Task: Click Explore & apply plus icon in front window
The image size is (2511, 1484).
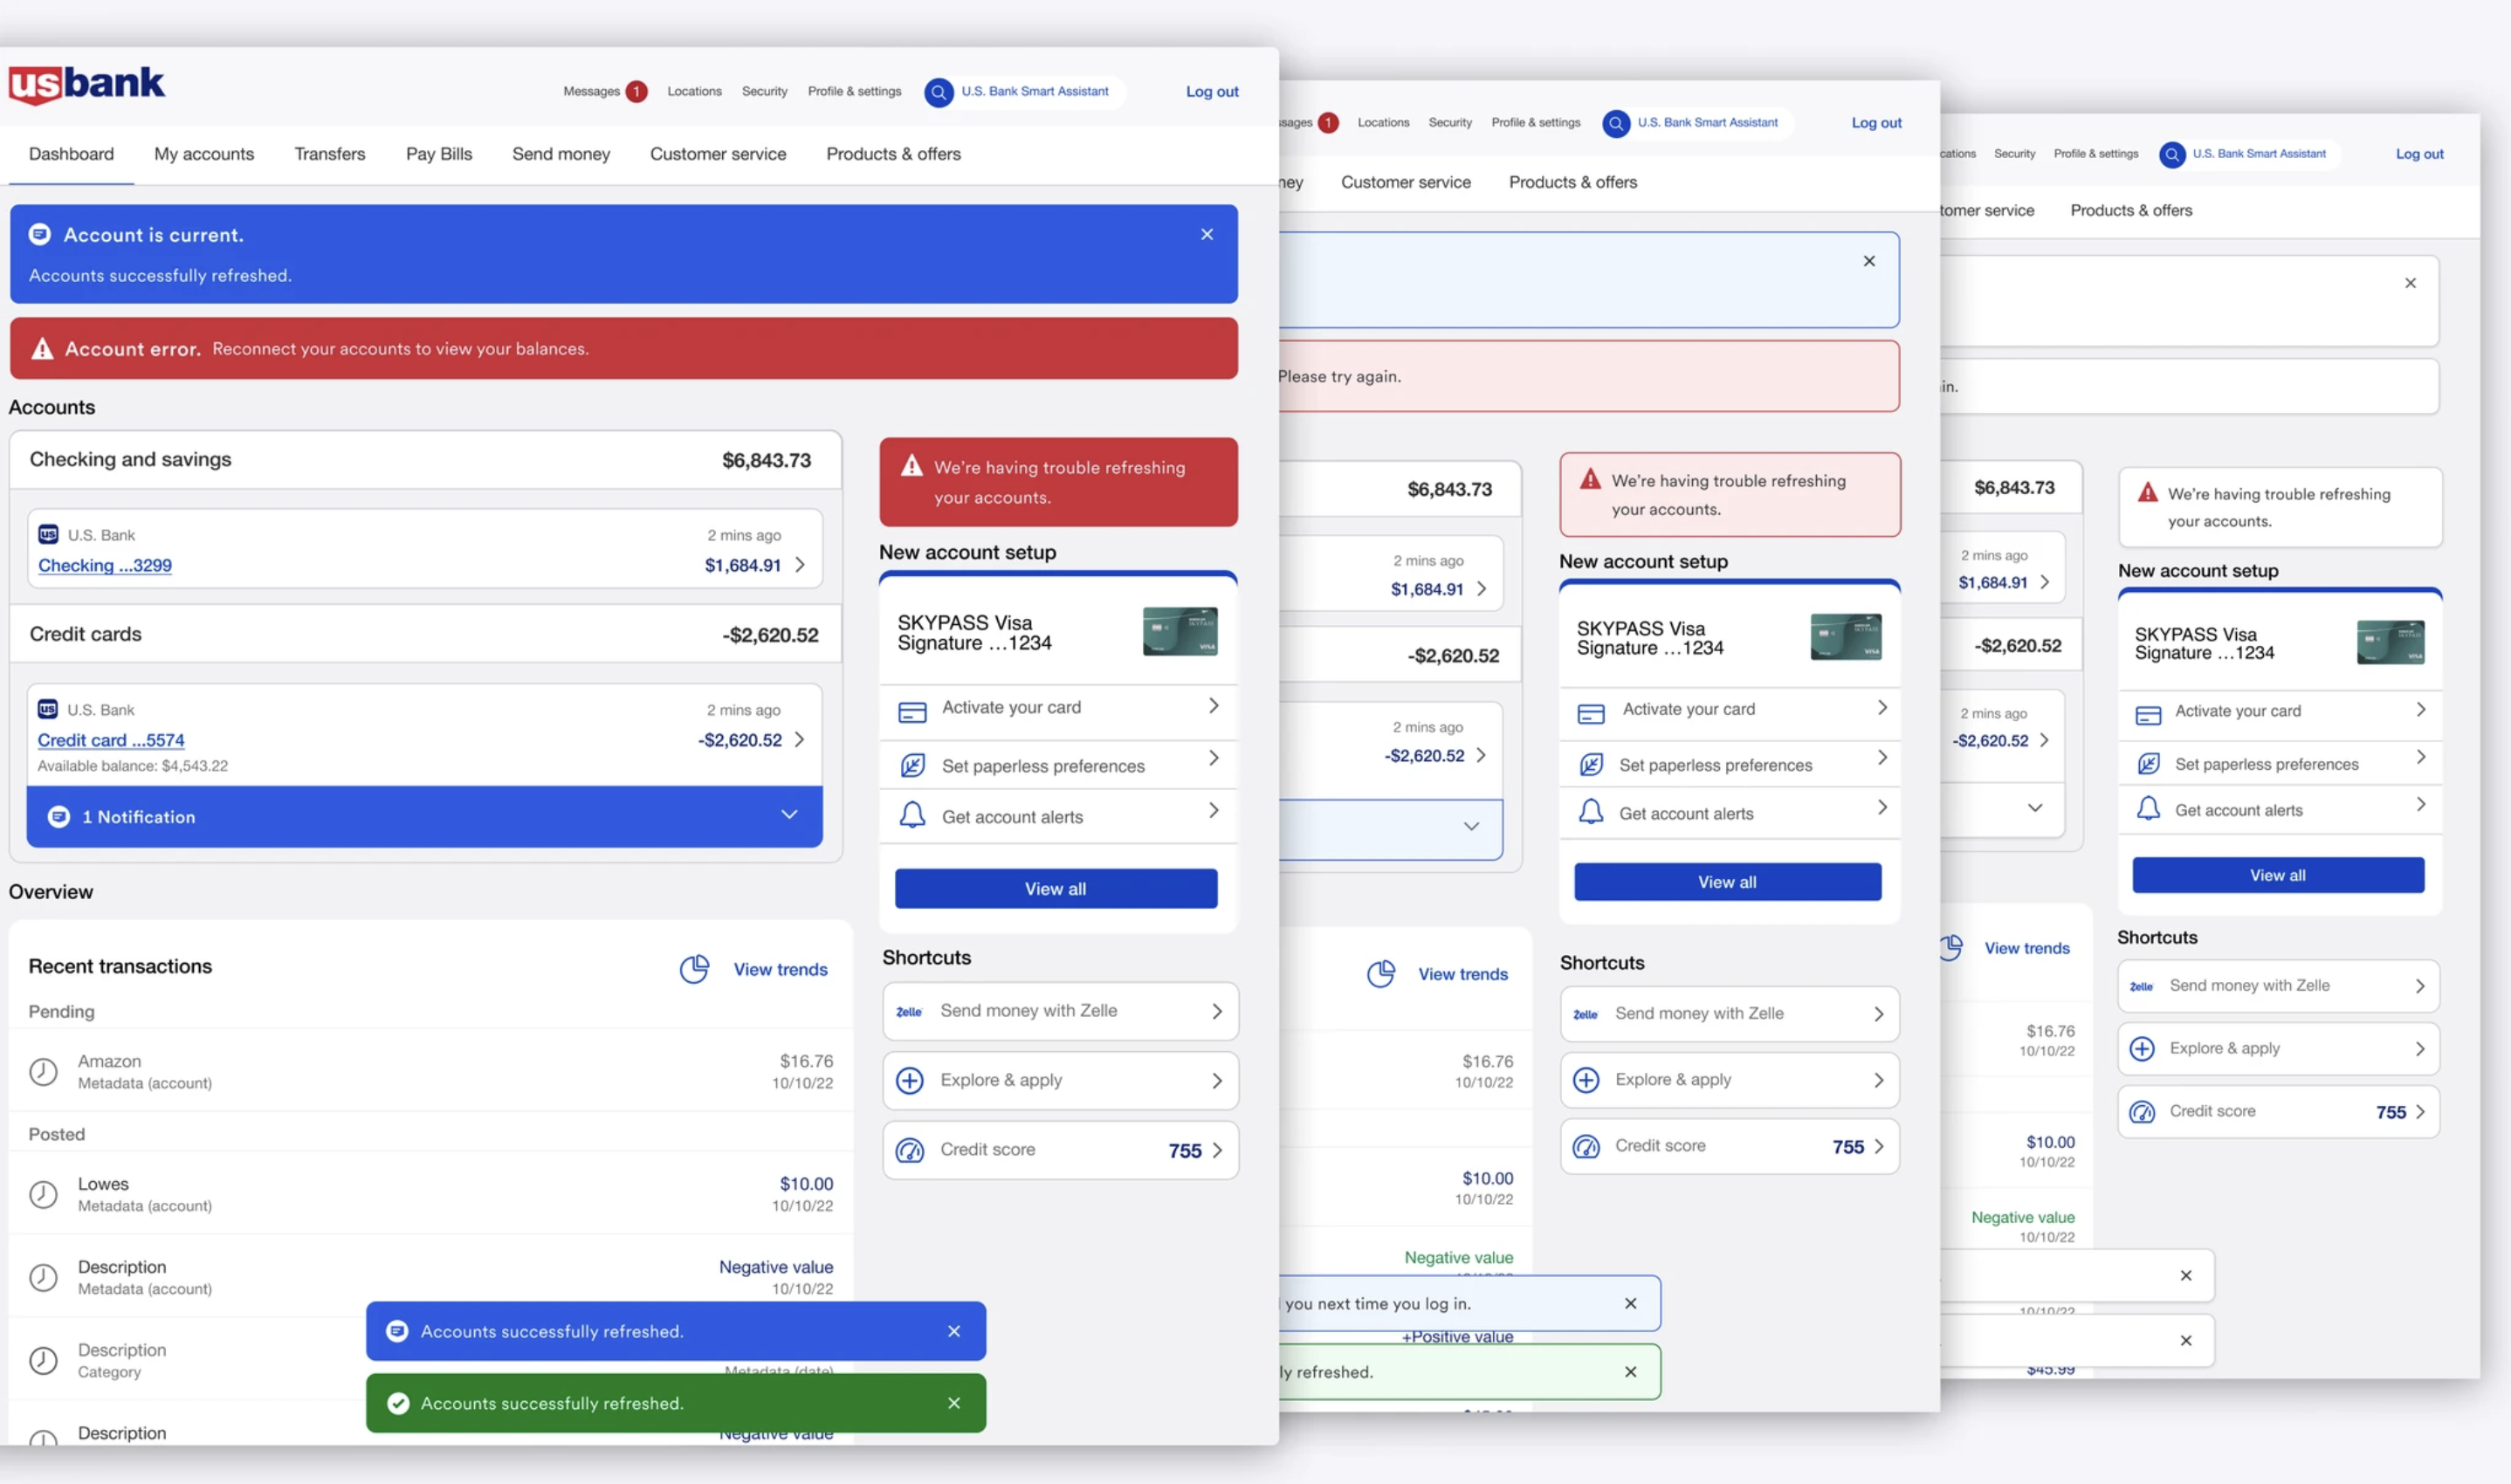Action: tap(910, 1080)
